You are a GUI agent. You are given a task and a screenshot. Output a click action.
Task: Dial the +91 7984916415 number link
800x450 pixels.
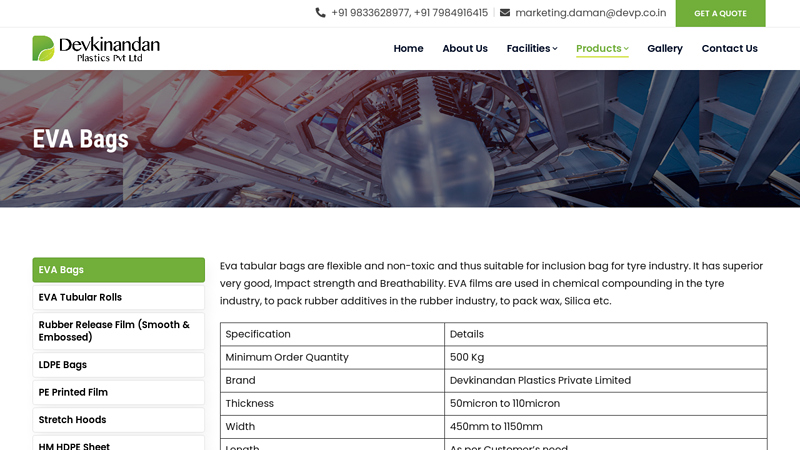tap(451, 13)
